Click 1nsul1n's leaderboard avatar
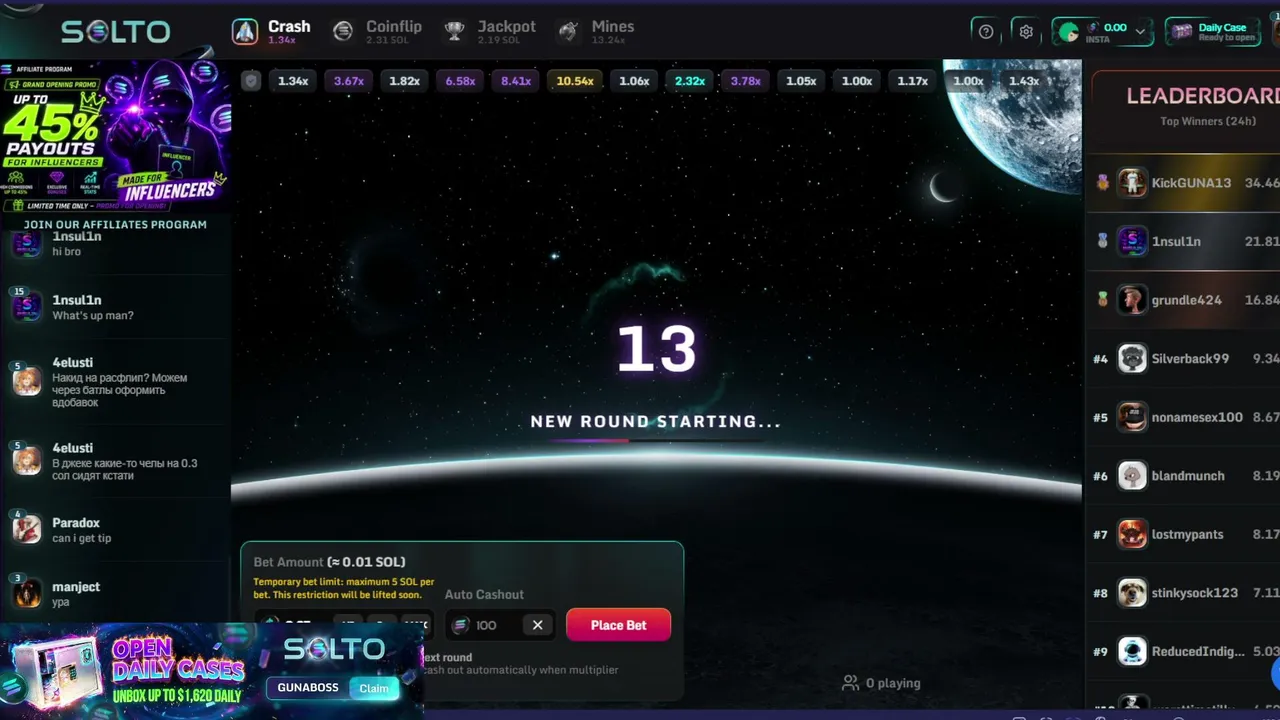Image resolution: width=1280 pixels, height=720 pixels. [1132, 241]
